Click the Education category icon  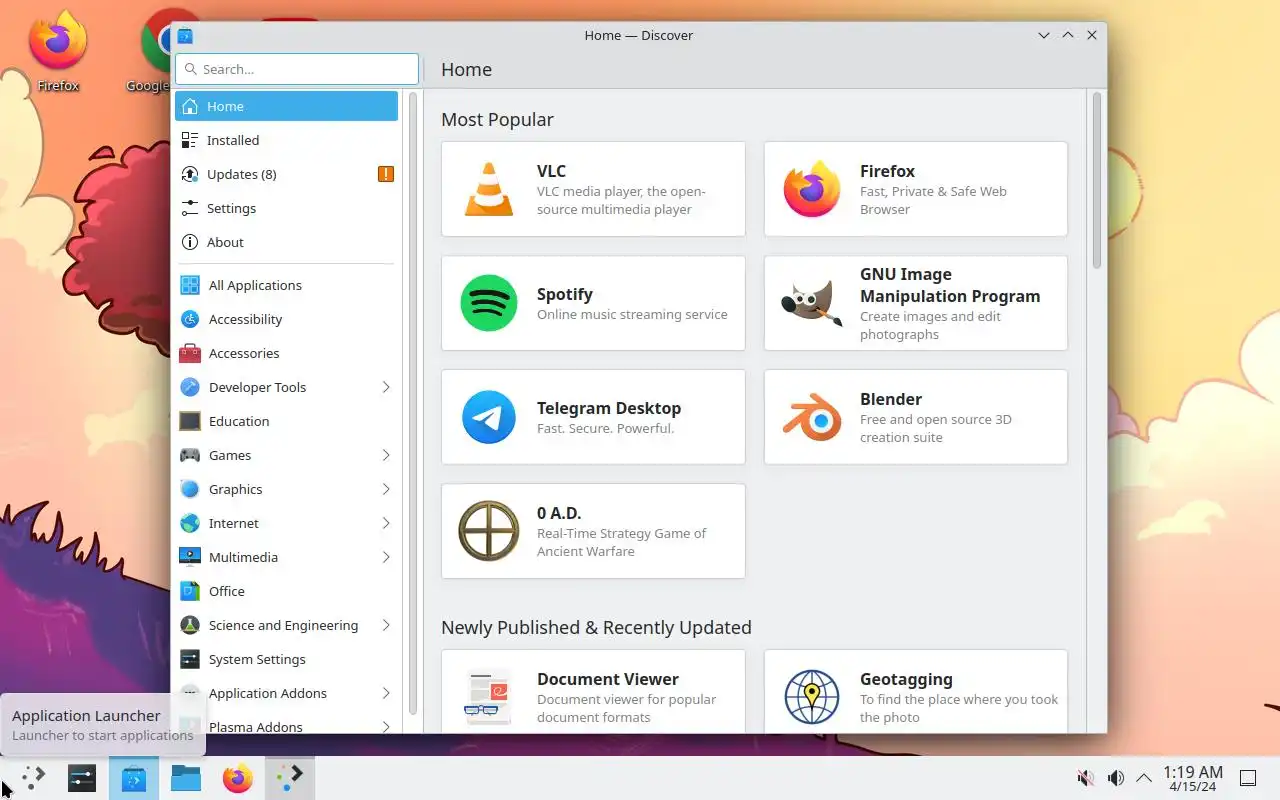point(190,421)
